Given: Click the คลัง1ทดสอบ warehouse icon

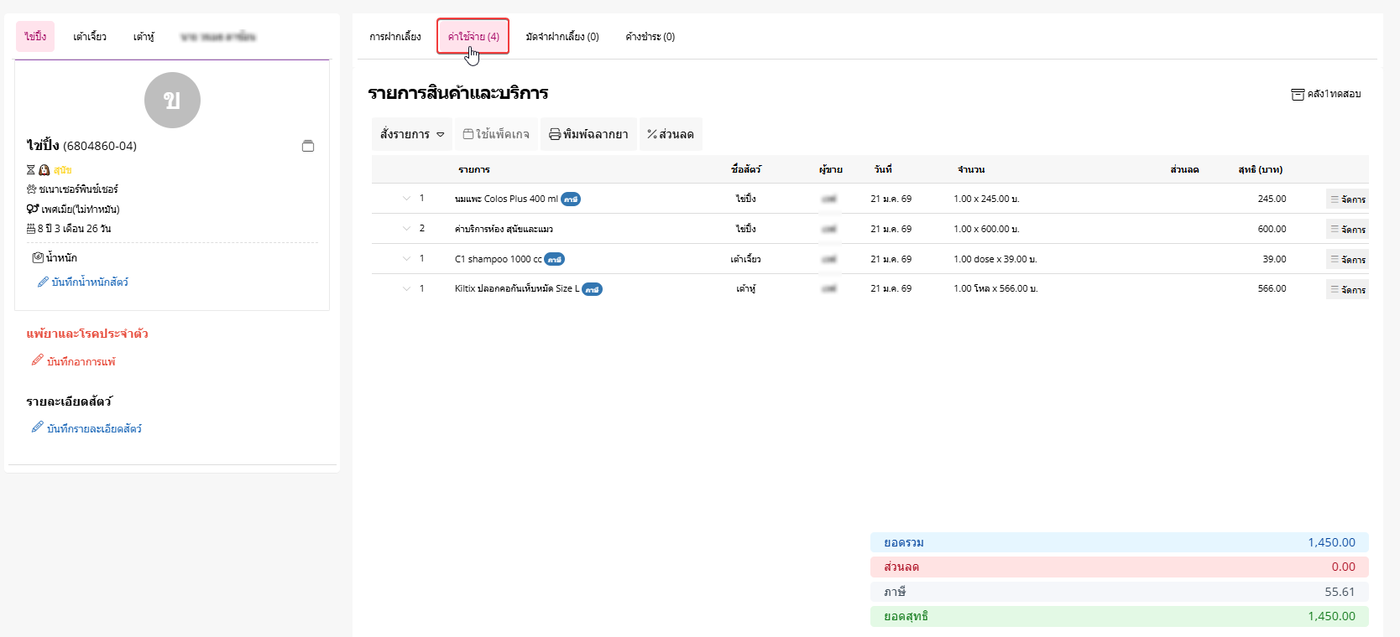Looking at the screenshot, I should 1298,94.
